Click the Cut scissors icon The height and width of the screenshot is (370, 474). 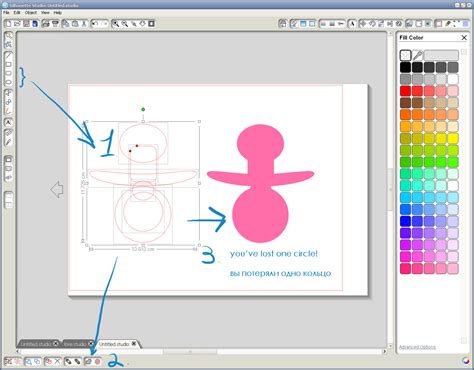pos(84,24)
